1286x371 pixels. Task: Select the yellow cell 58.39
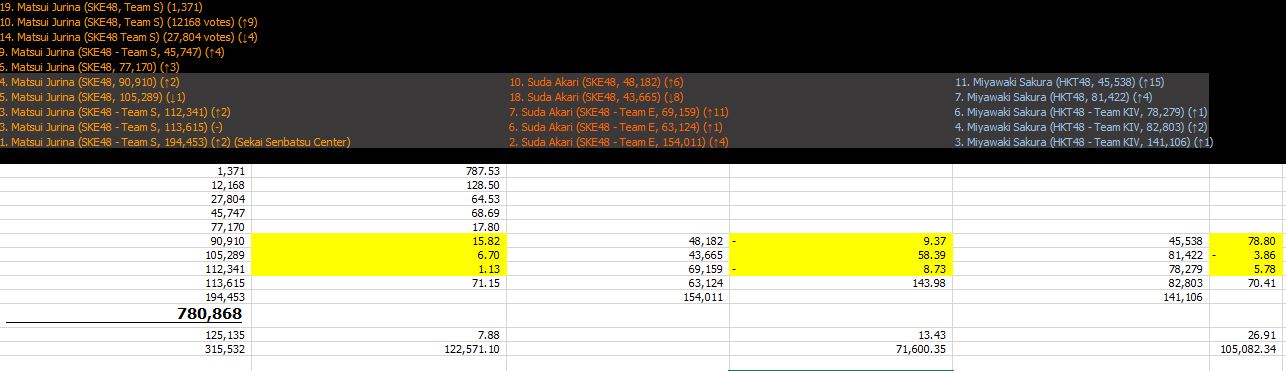[841, 255]
